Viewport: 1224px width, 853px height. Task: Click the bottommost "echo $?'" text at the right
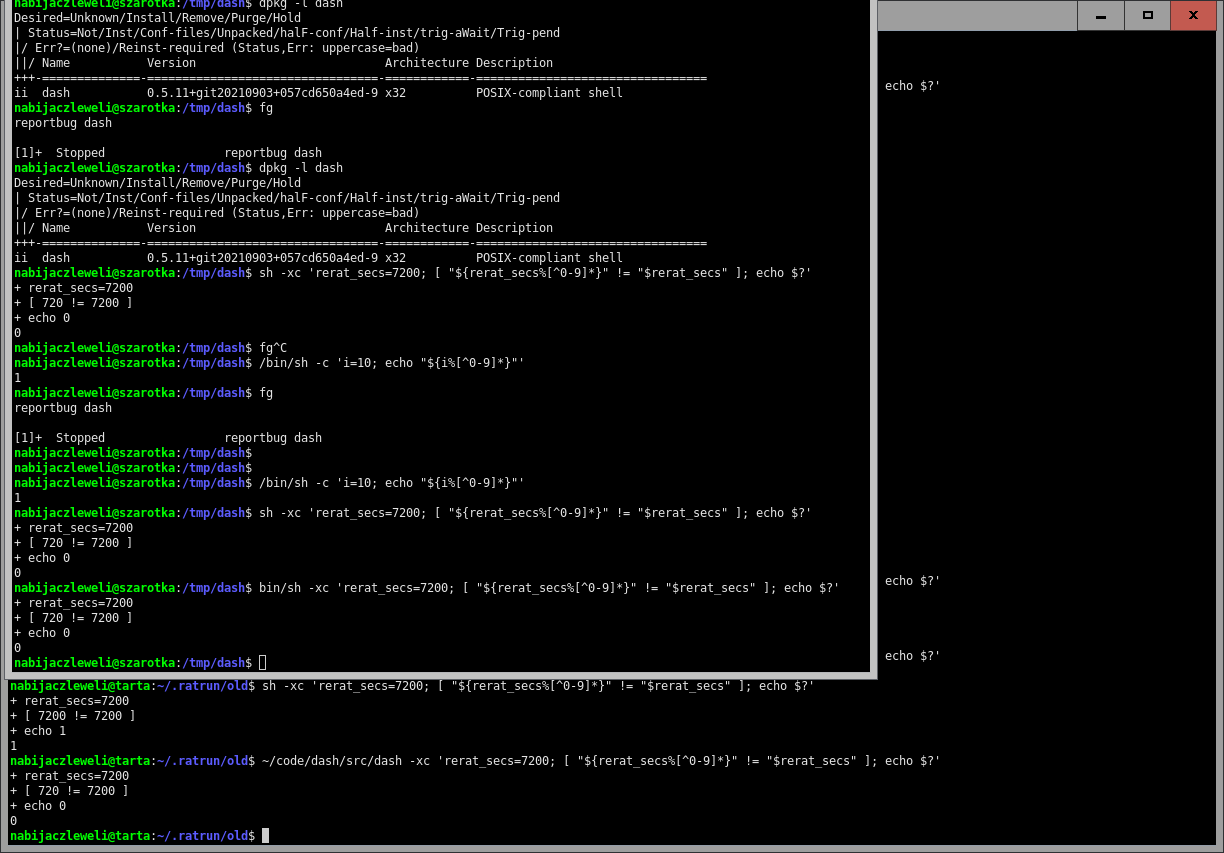(912, 656)
